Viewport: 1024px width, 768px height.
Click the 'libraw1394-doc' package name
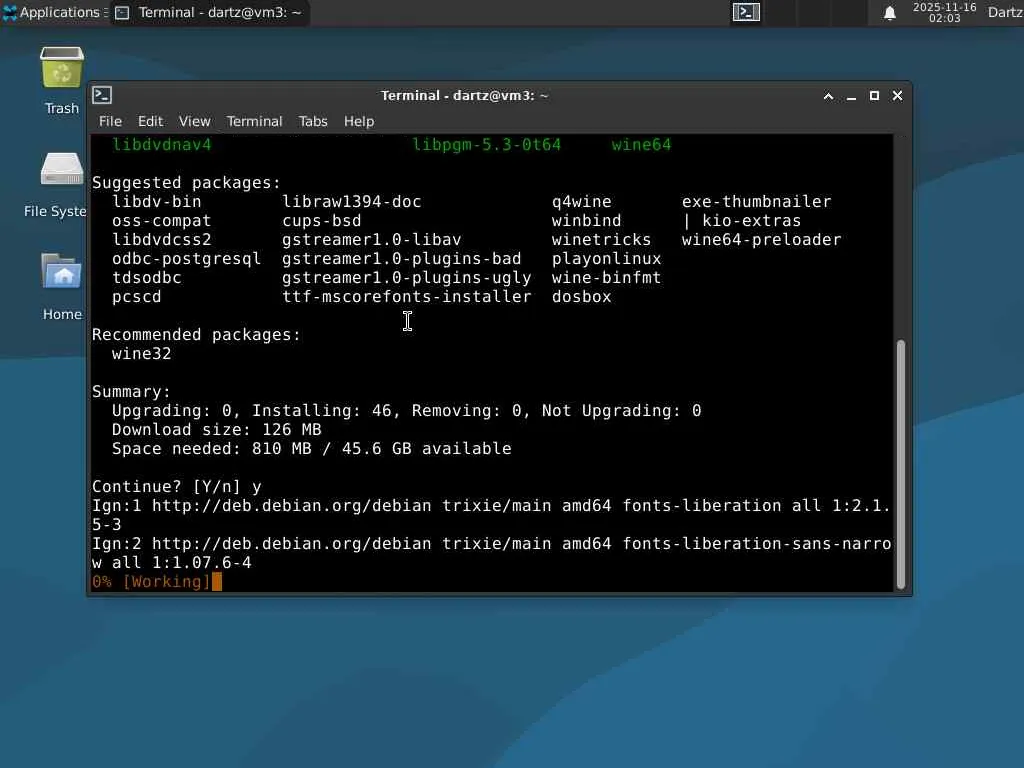pyautogui.click(x=351, y=202)
